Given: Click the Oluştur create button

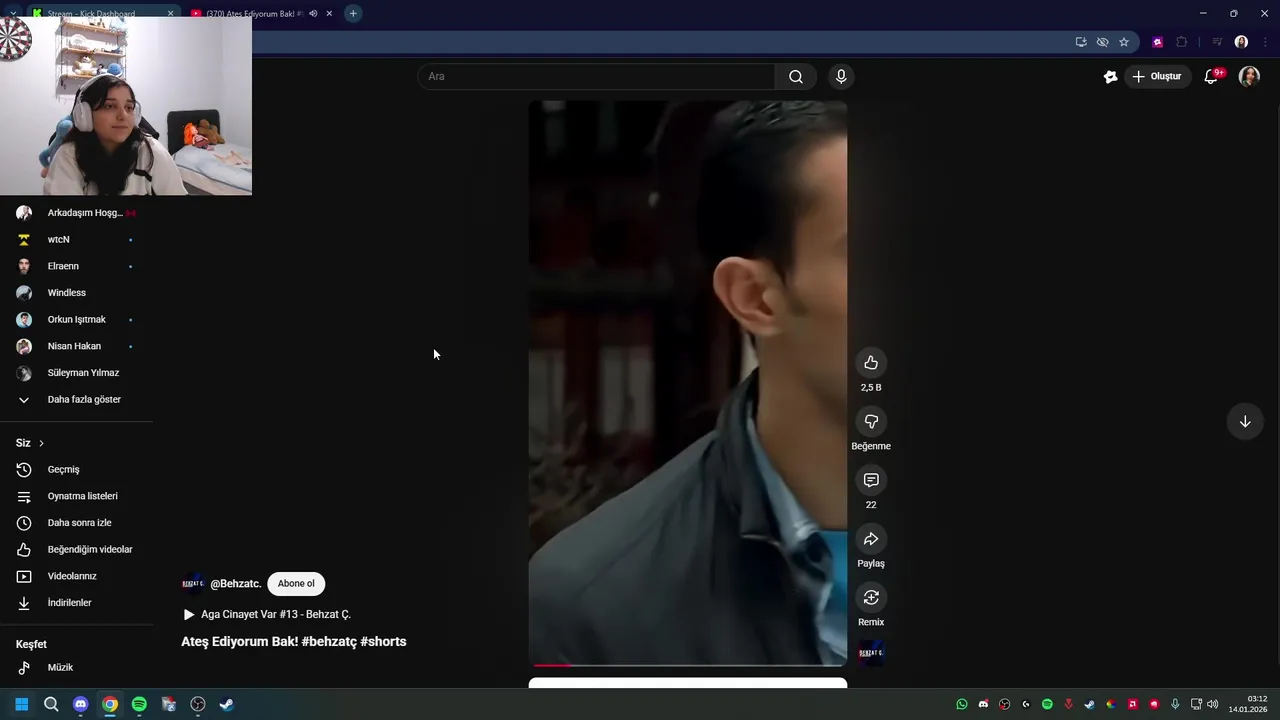Looking at the screenshot, I should click(1157, 77).
